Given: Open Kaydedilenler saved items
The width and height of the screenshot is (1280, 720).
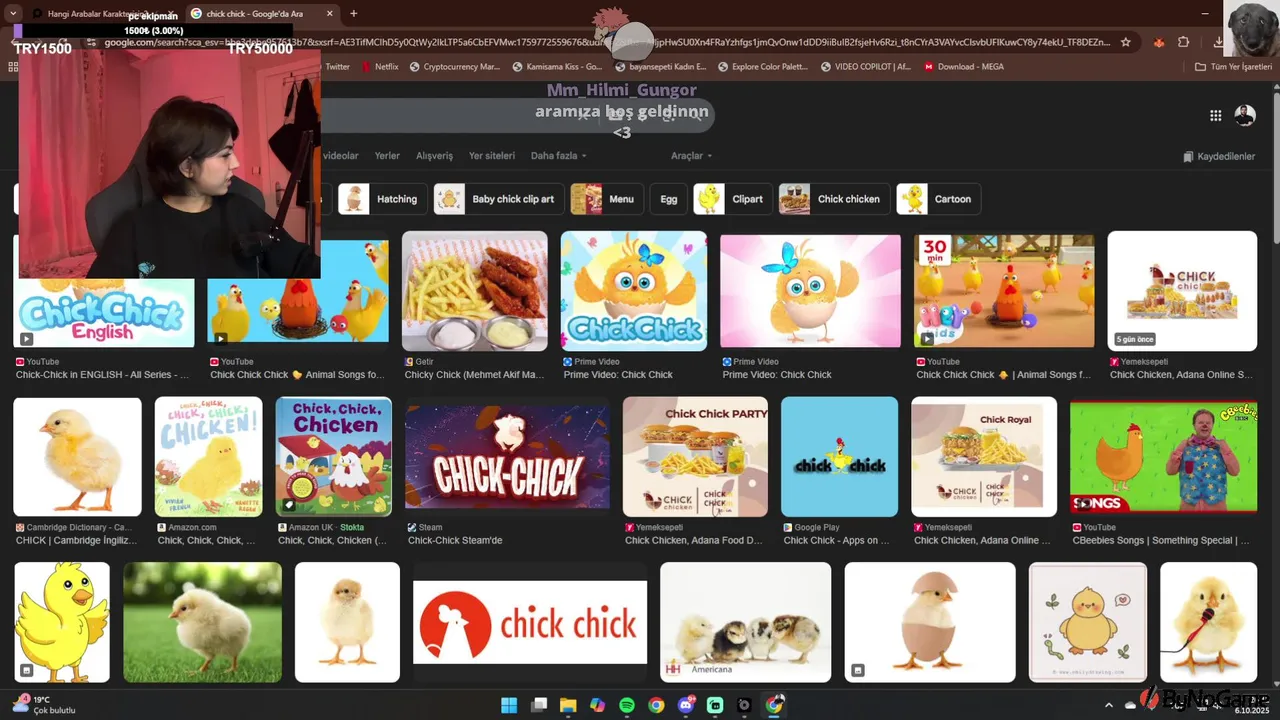Looking at the screenshot, I should pyautogui.click(x=1218, y=156).
